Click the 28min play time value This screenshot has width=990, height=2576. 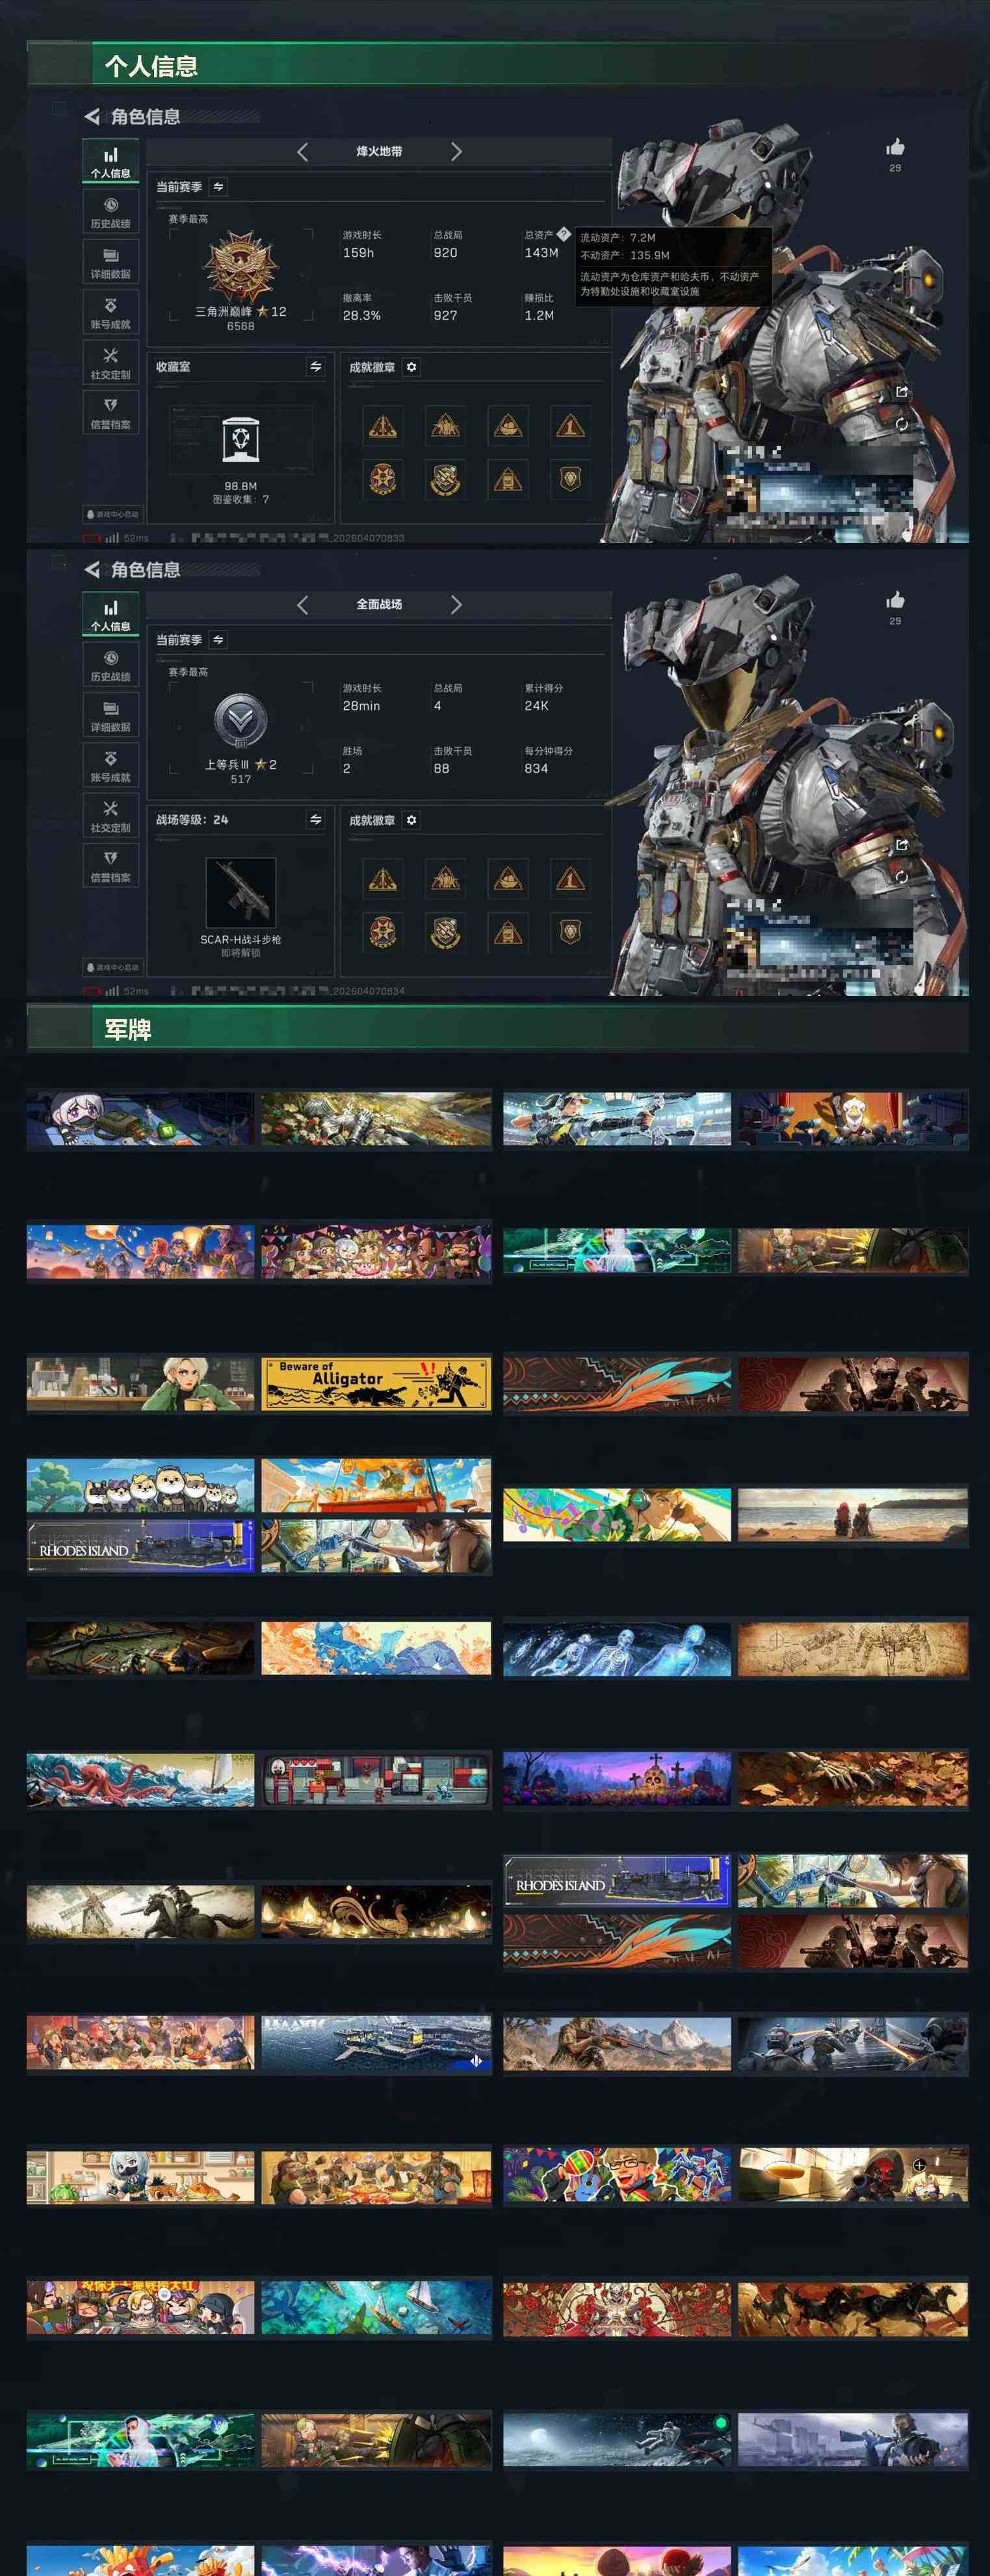(x=361, y=706)
